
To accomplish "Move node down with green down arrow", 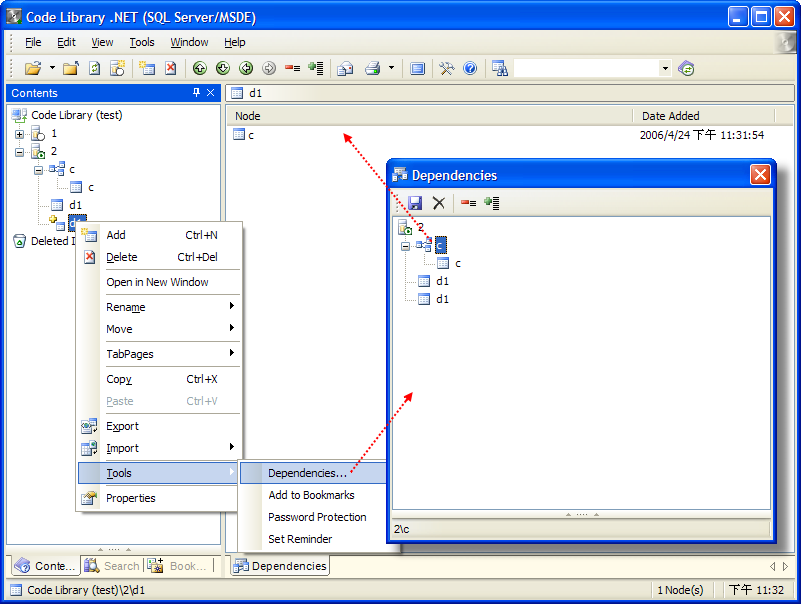I will point(223,68).
